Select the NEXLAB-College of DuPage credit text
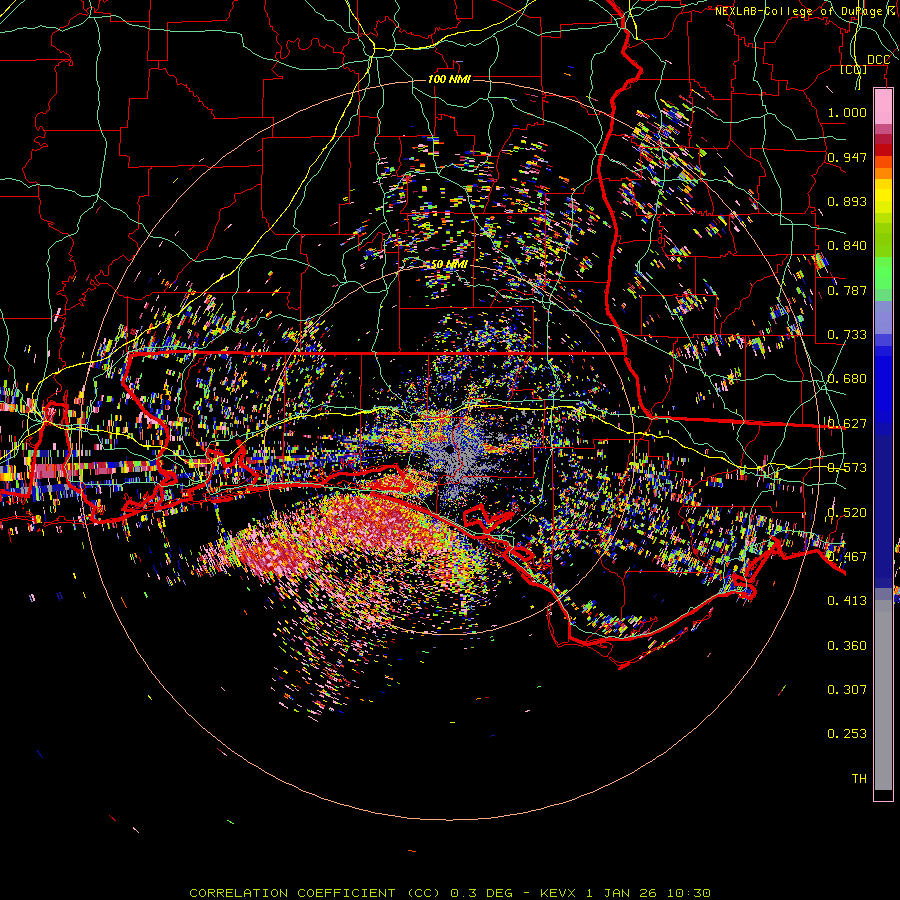This screenshot has width=900, height=900. pyautogui.click(x=807, y=11)
